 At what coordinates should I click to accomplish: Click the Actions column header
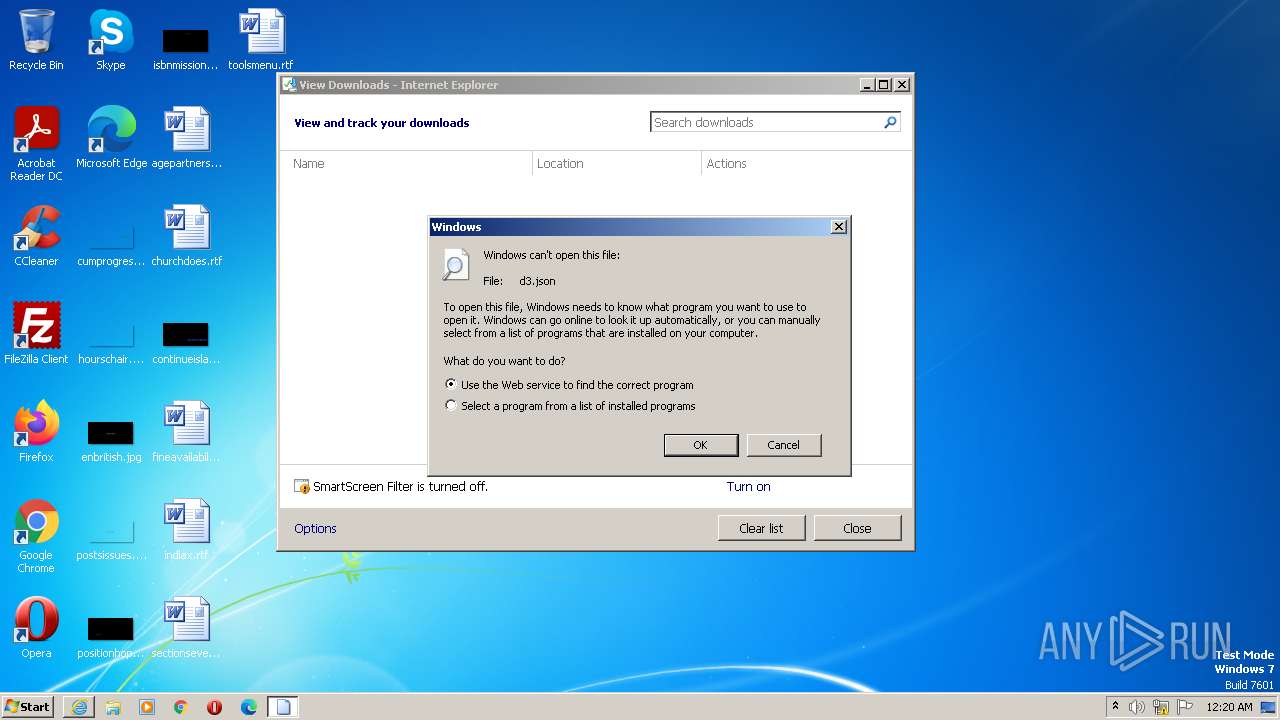pos(805,163)
